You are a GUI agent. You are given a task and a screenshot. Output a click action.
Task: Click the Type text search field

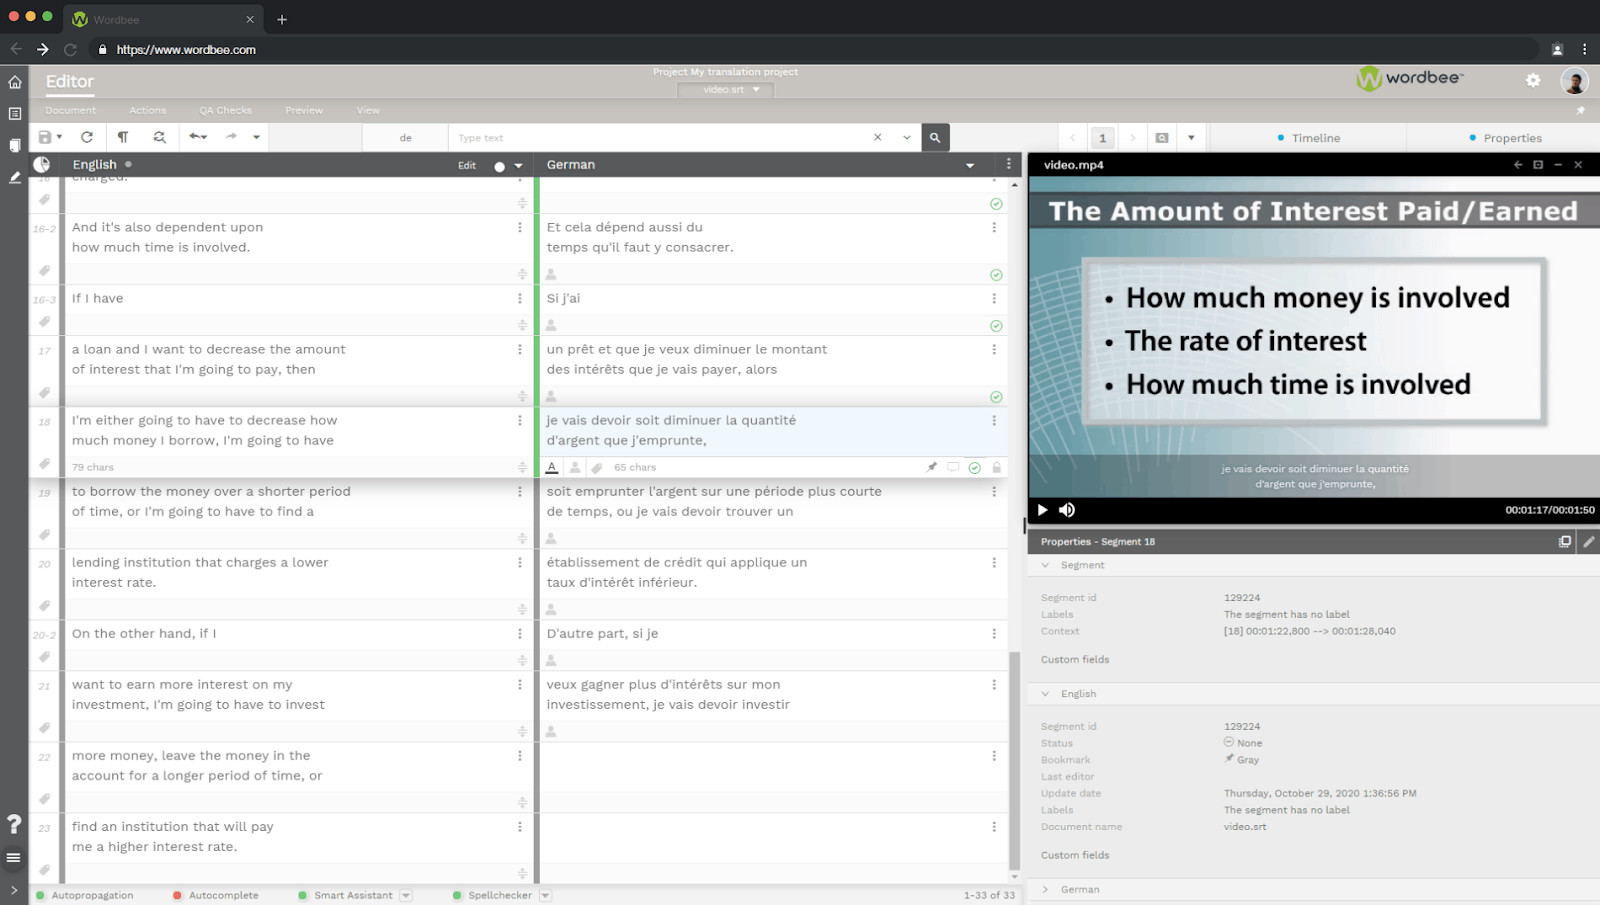point(660,138)
